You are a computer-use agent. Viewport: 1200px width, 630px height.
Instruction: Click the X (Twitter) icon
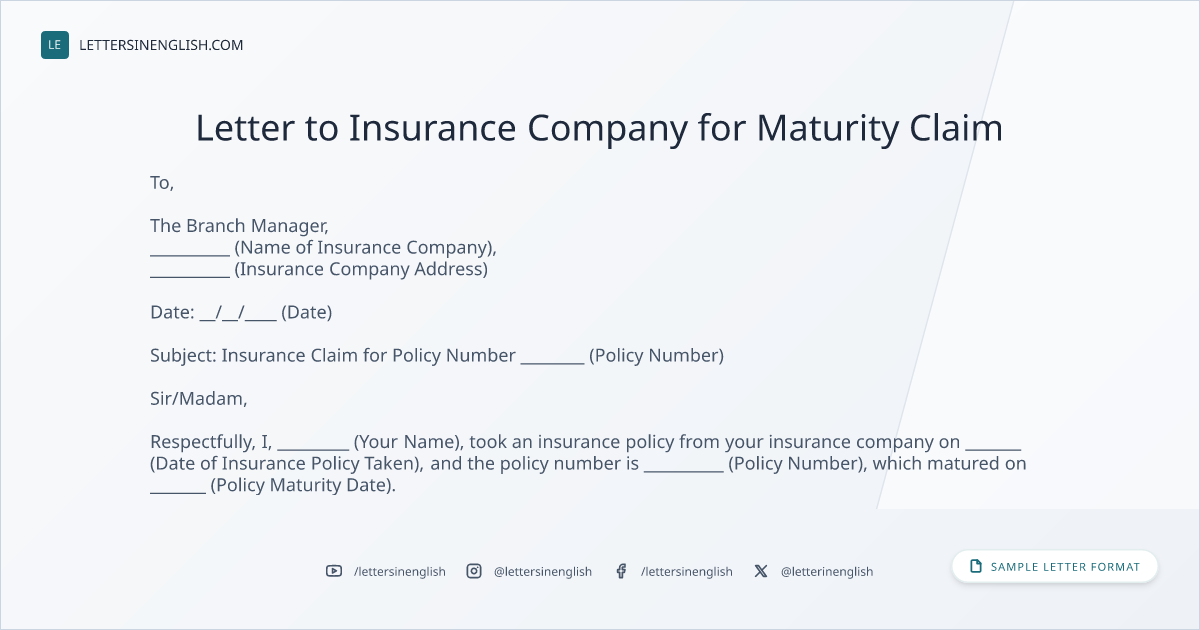click(761, 571)
